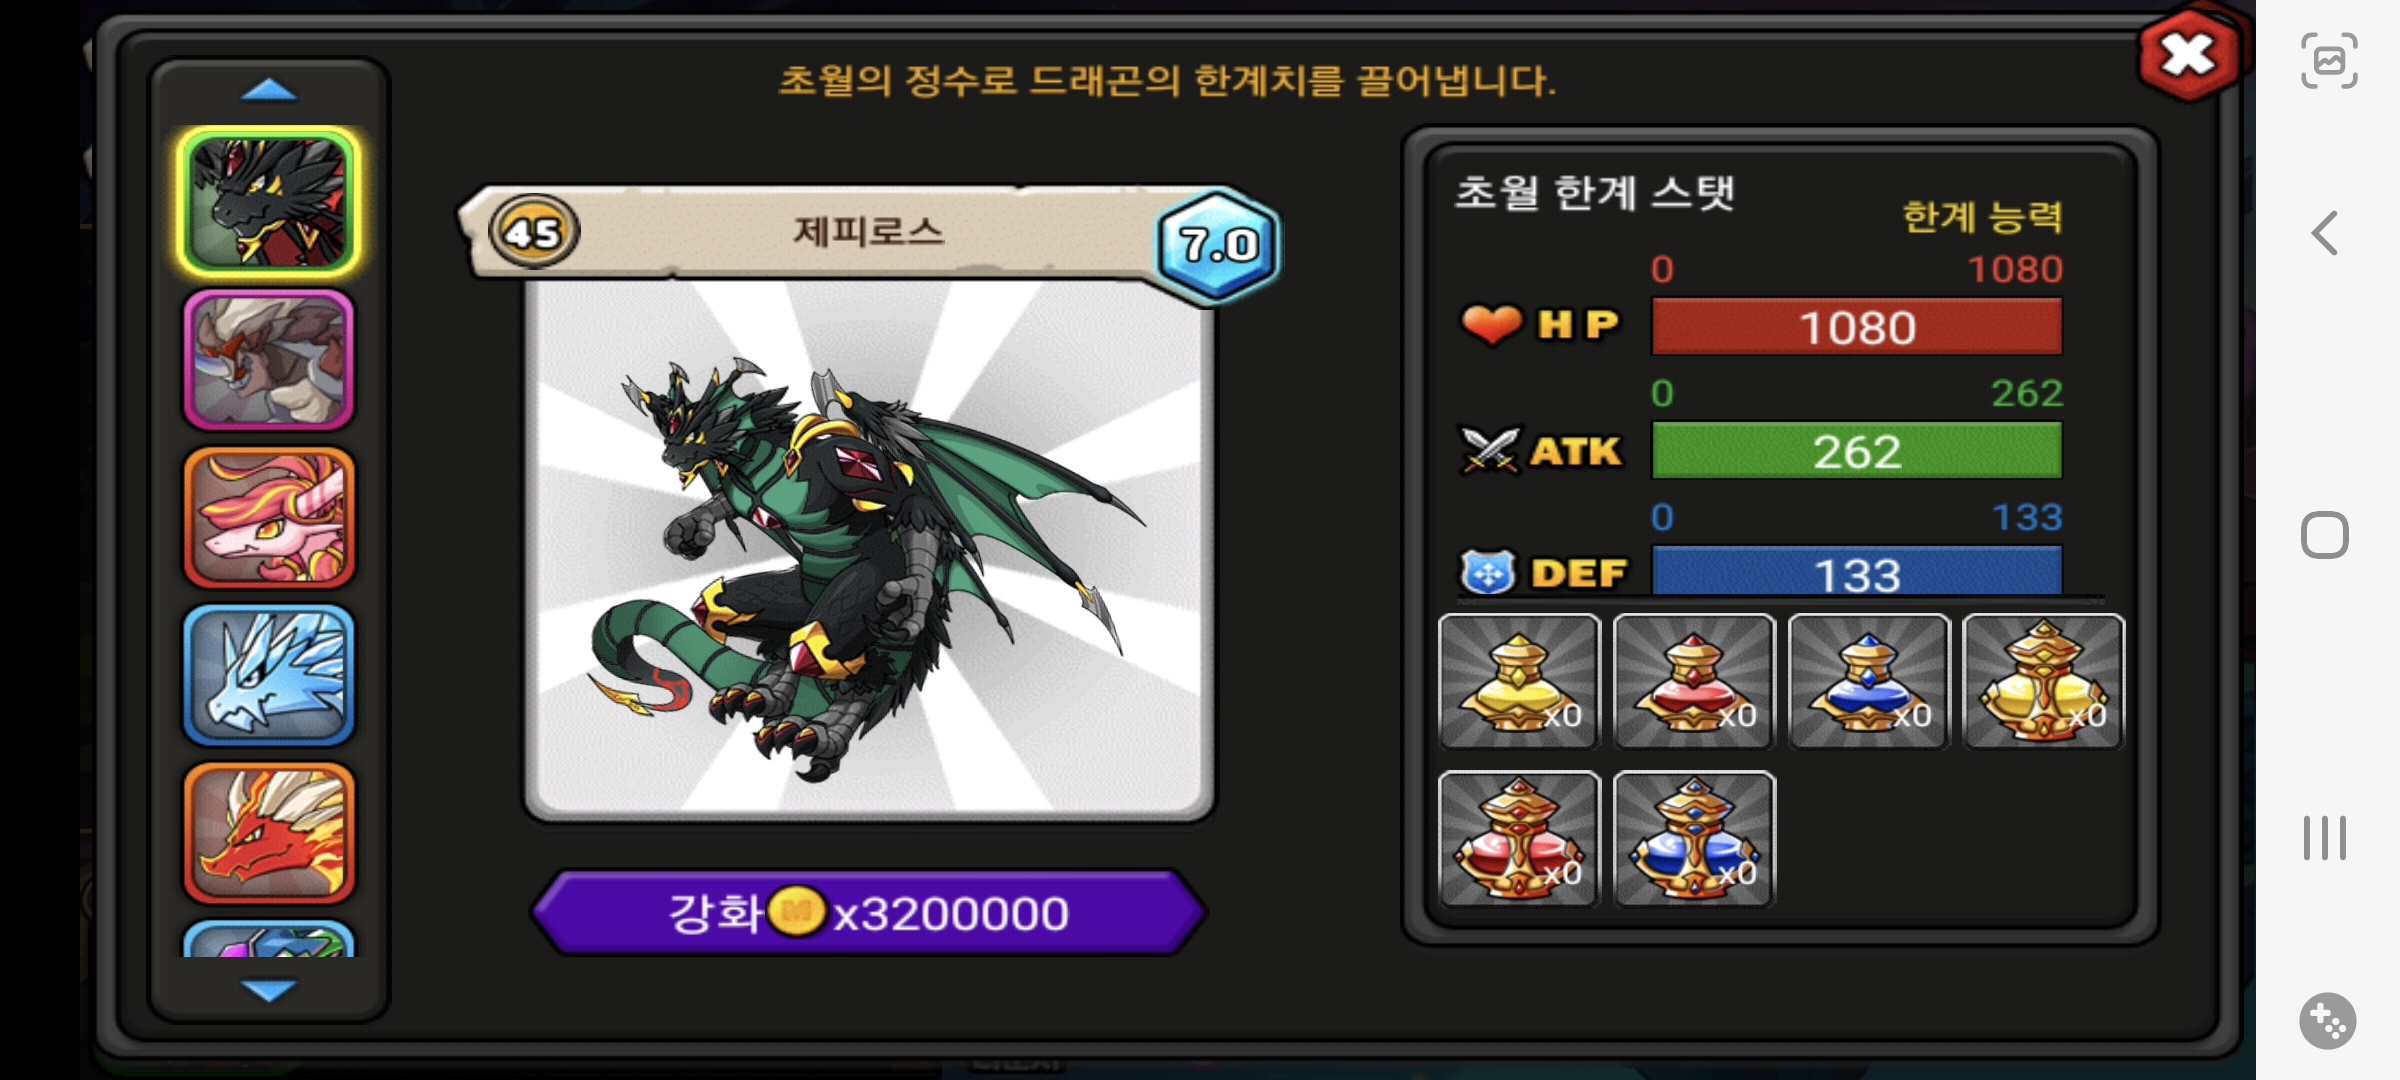This screenshot has width=2400, height=1080.
Task: Select the black dragon Zephyros portrait
Action: pos(268,203)
